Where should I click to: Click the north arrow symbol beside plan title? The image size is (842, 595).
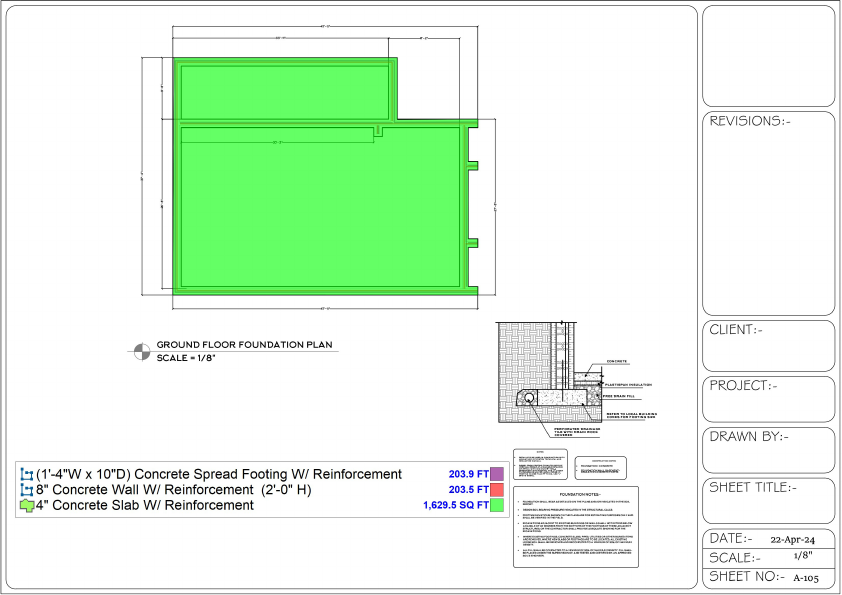coord(143,350)
